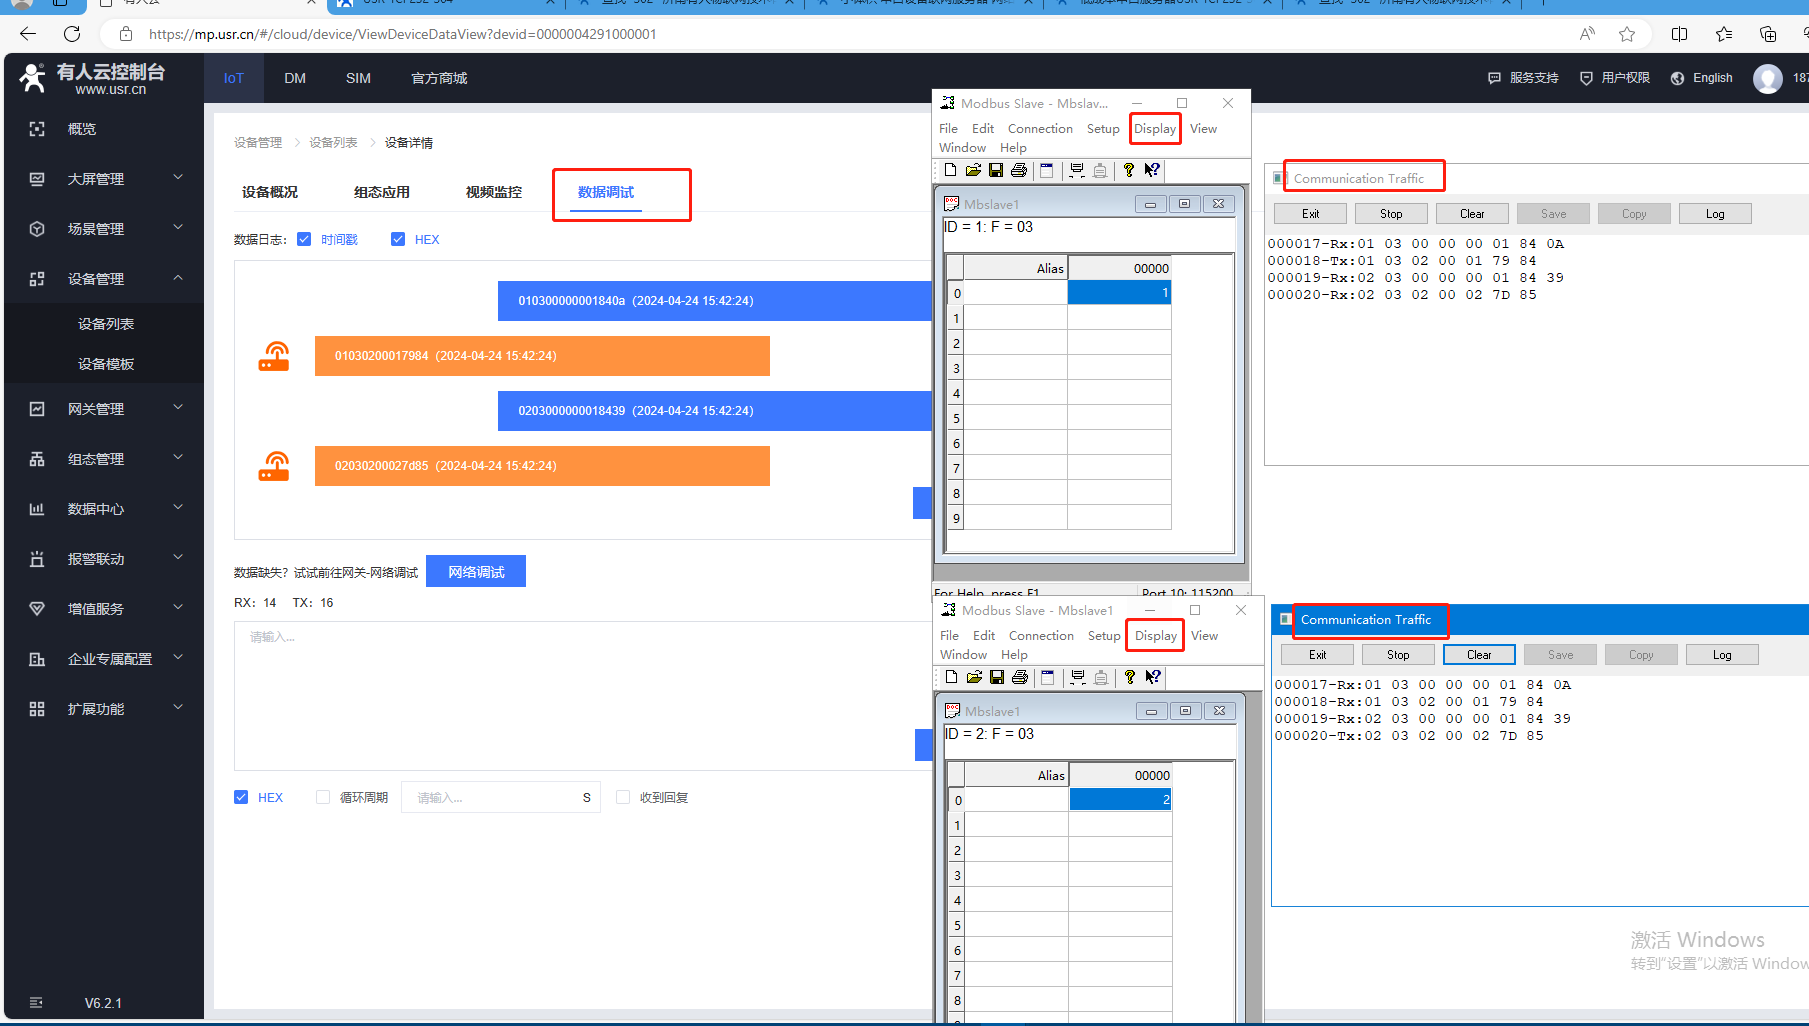This screenshot has height=1026, width=1809.
Task: Add this page to browser favorites
Action: pos(1627,34)
